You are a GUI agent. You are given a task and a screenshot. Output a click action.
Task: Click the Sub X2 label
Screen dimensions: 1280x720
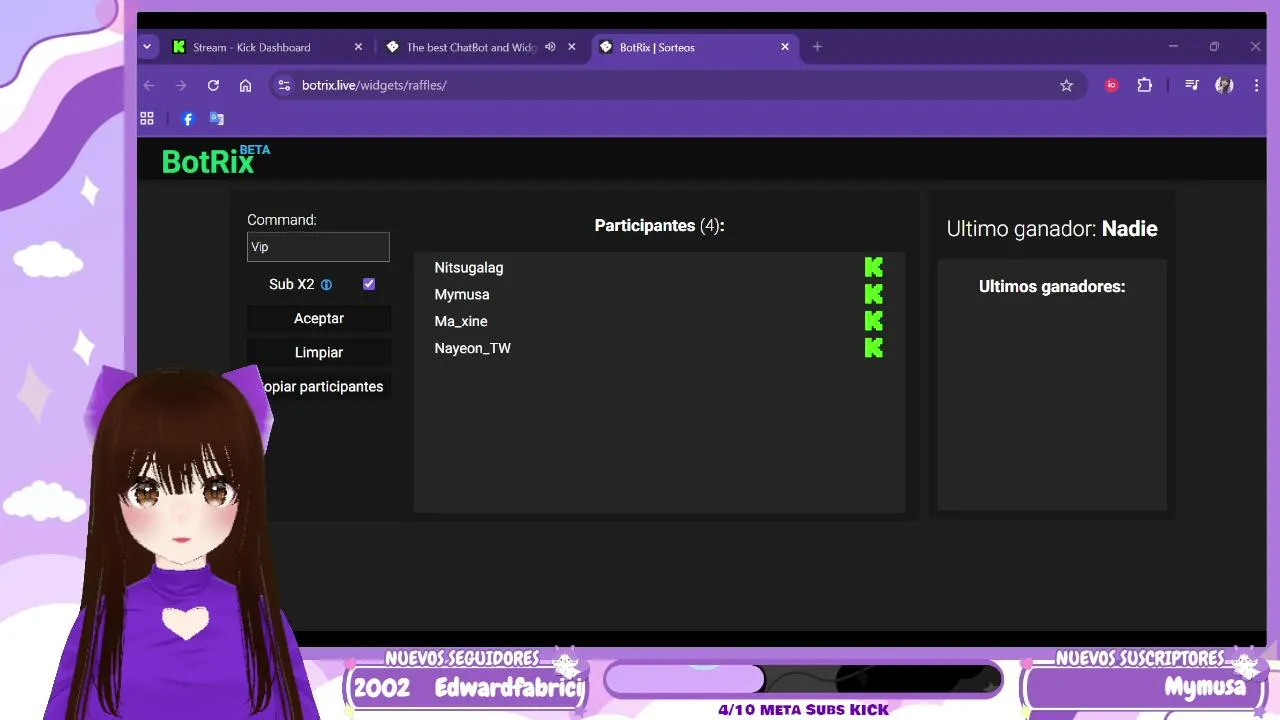click(291, 284)
